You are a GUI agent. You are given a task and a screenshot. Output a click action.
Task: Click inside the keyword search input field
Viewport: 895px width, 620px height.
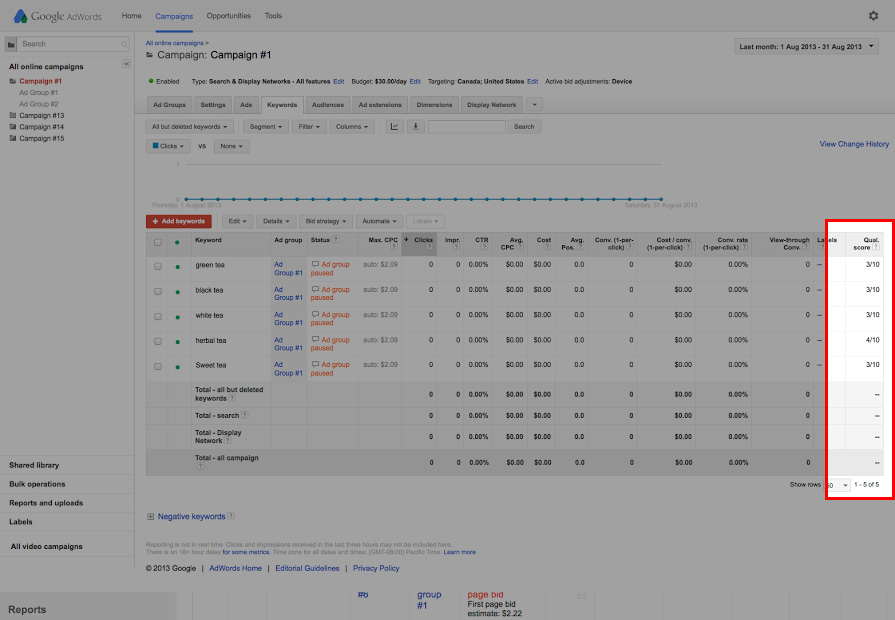pyautogui.click(x=467, y=127)
